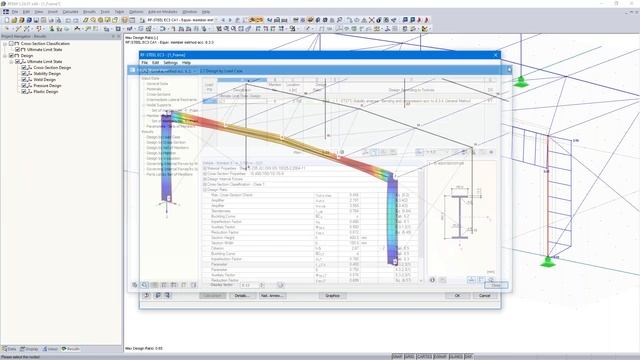Toggle the Design checkbox in navigator

pyautogui.click(x=11, y=56)
